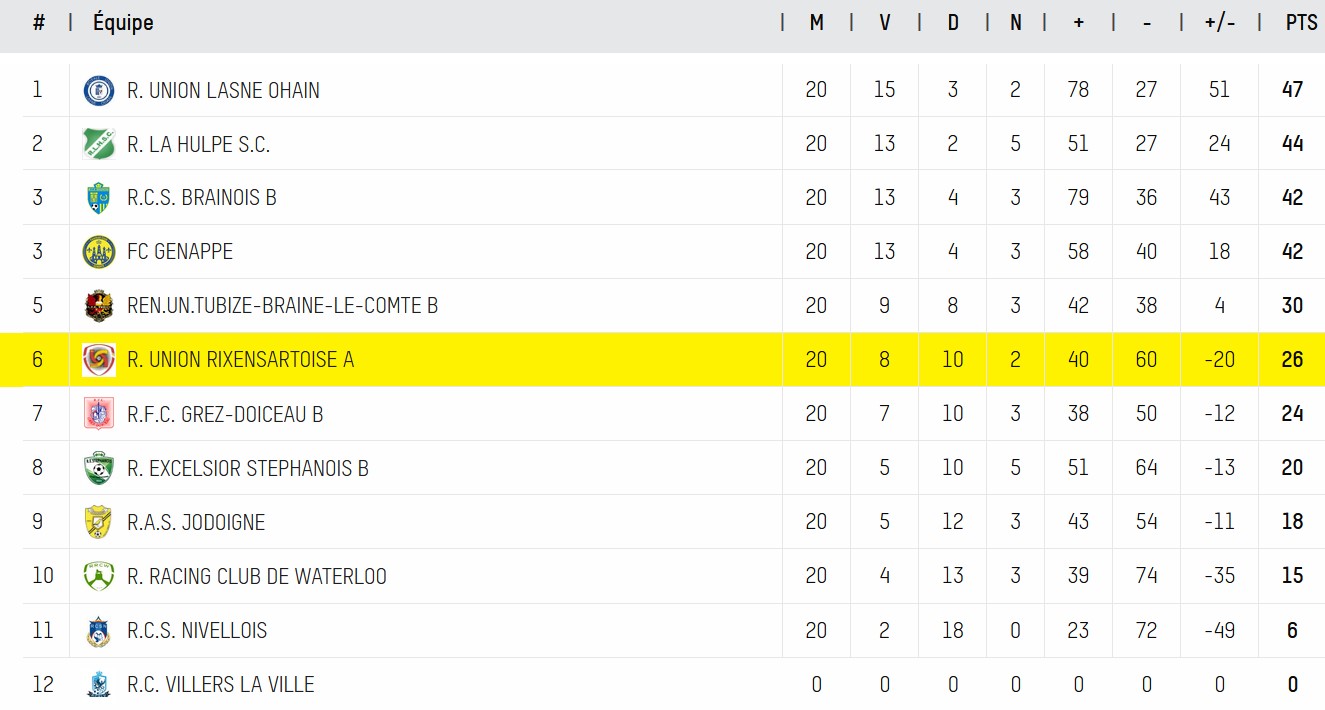Sort table by the PTS column header

pyautogui.click(x=1301, y=22)
